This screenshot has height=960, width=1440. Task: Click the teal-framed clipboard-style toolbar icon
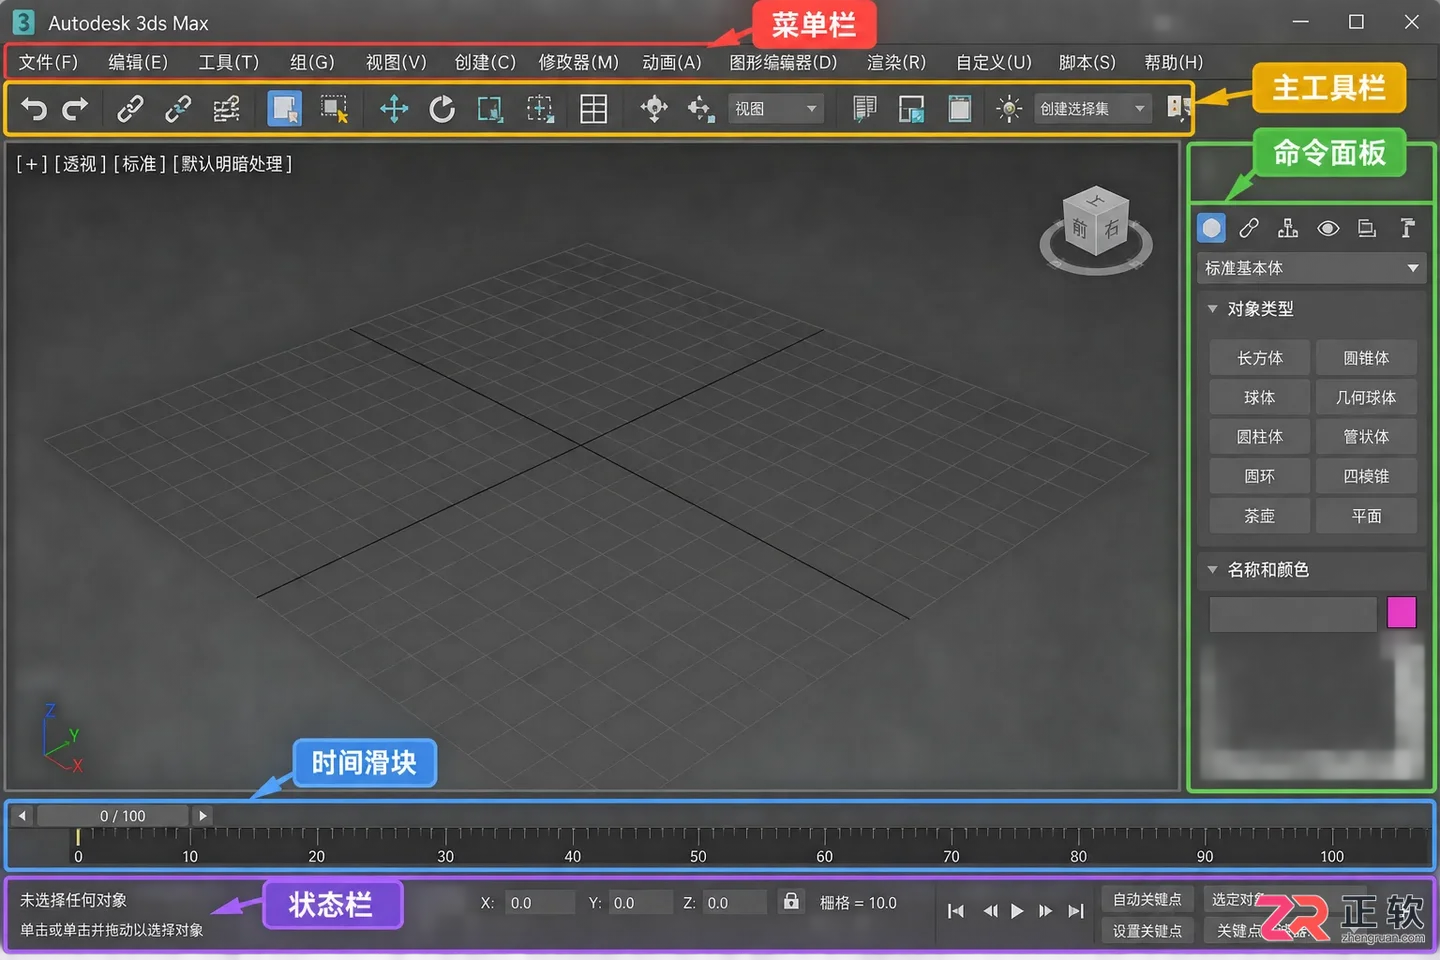[960, 108]
